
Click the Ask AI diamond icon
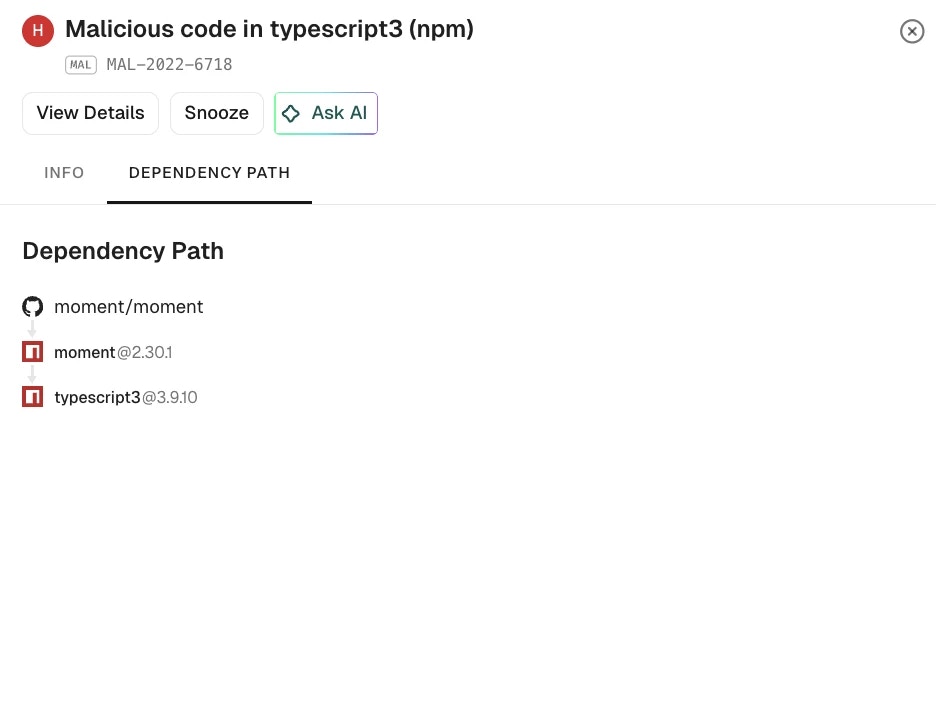click(x=291, y=113)
